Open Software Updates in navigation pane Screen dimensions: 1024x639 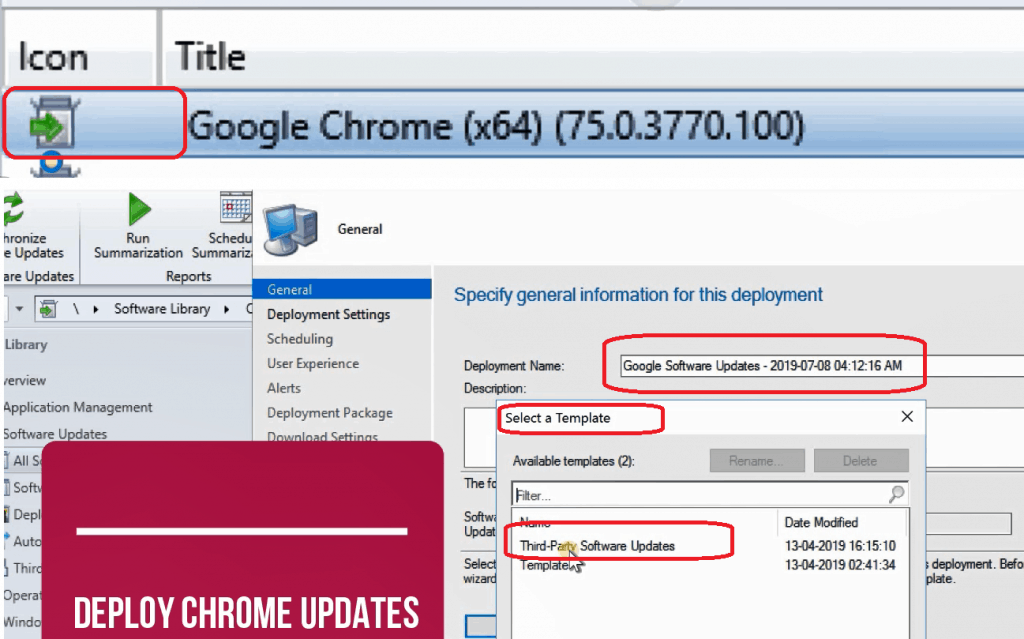click(x=55, y=434)
